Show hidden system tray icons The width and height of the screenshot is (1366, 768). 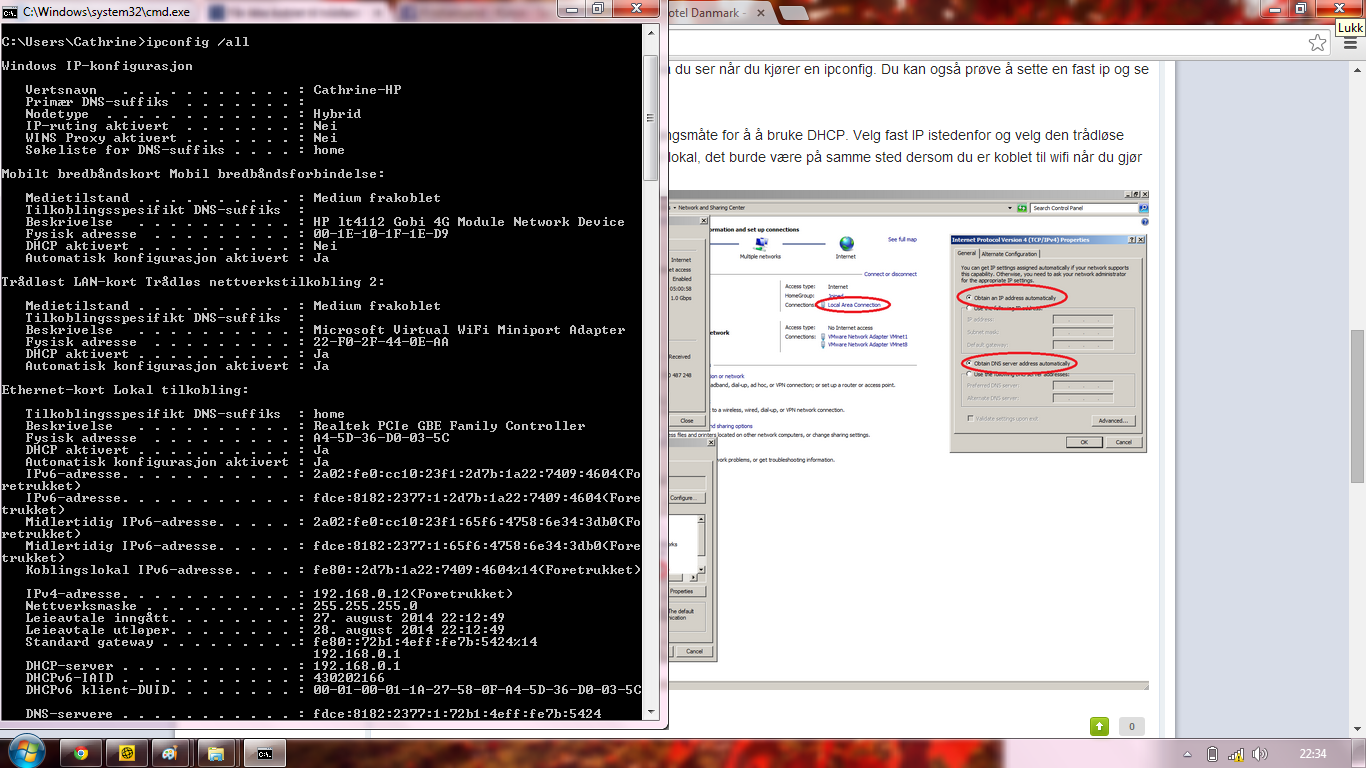pos(1187,753)
